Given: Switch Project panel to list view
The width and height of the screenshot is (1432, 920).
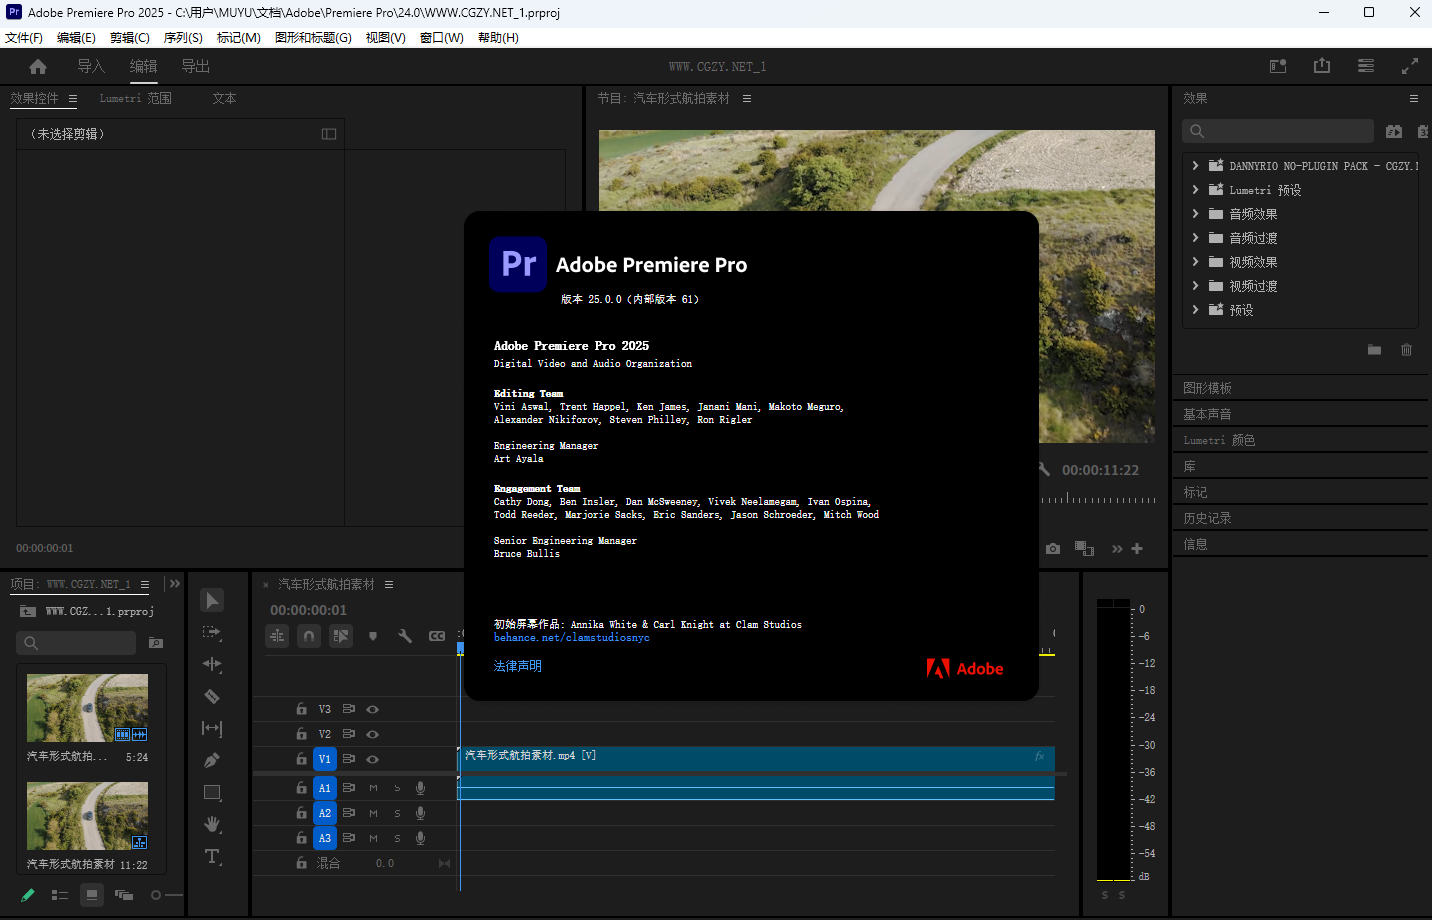Looking at the screenshot, I should 60,895.
